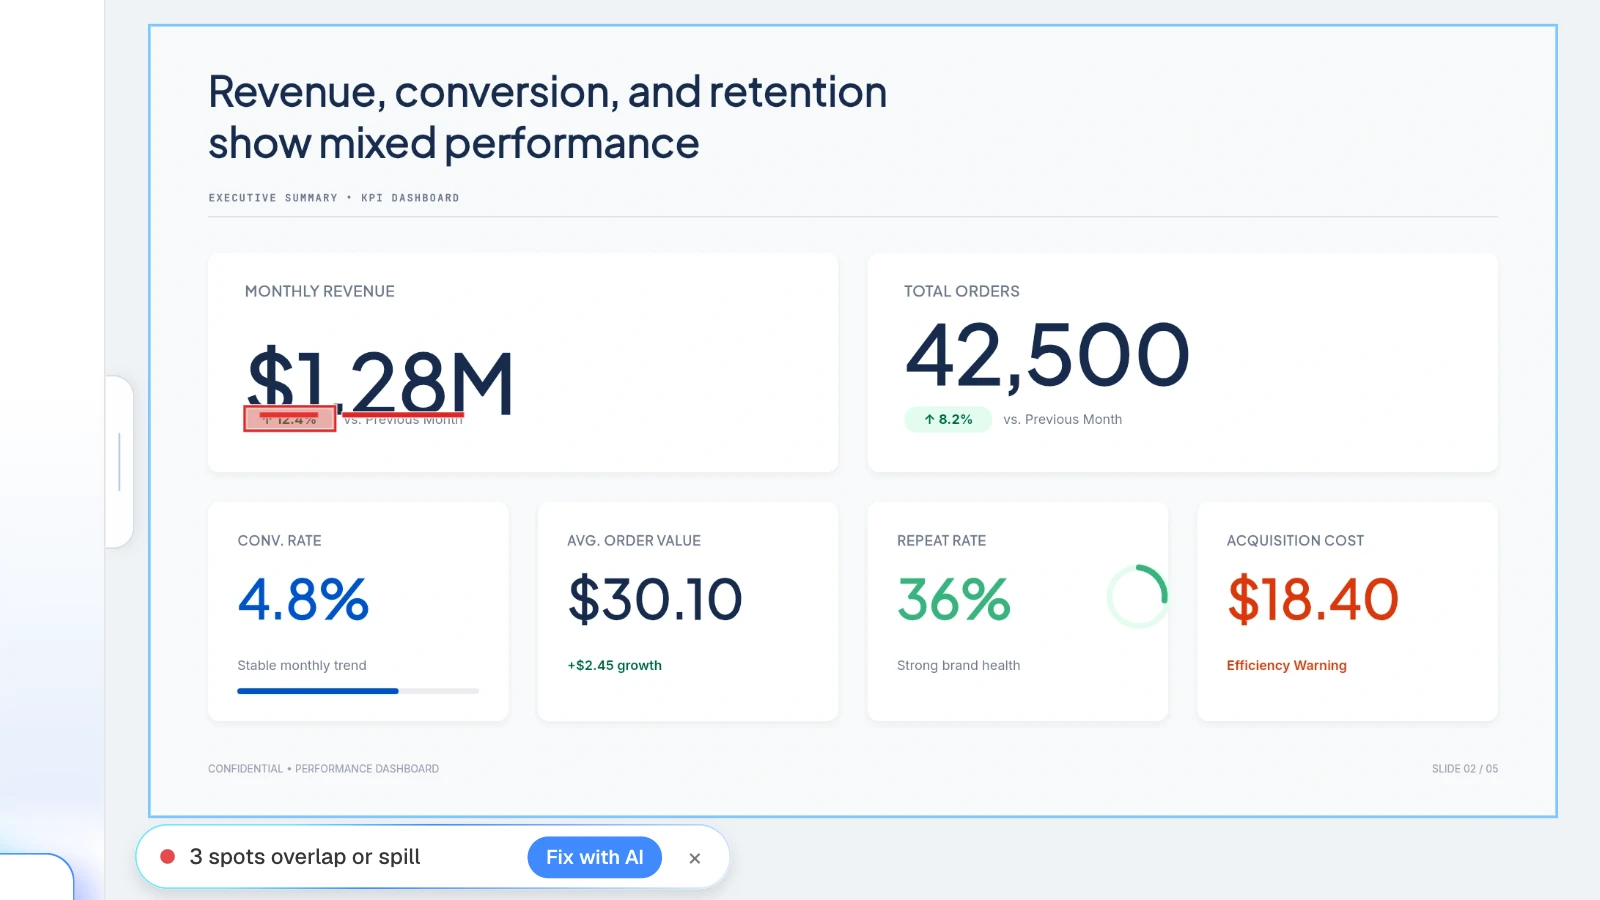Select the CONV. RATE label
Screen dimensions: 1600x900
click(x=280, y=540)
